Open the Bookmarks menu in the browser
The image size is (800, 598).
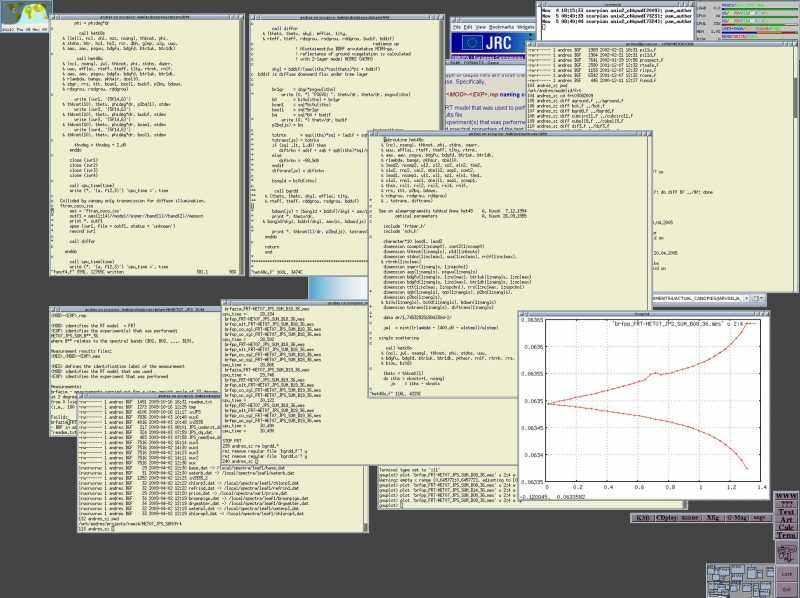coord(501,27)
